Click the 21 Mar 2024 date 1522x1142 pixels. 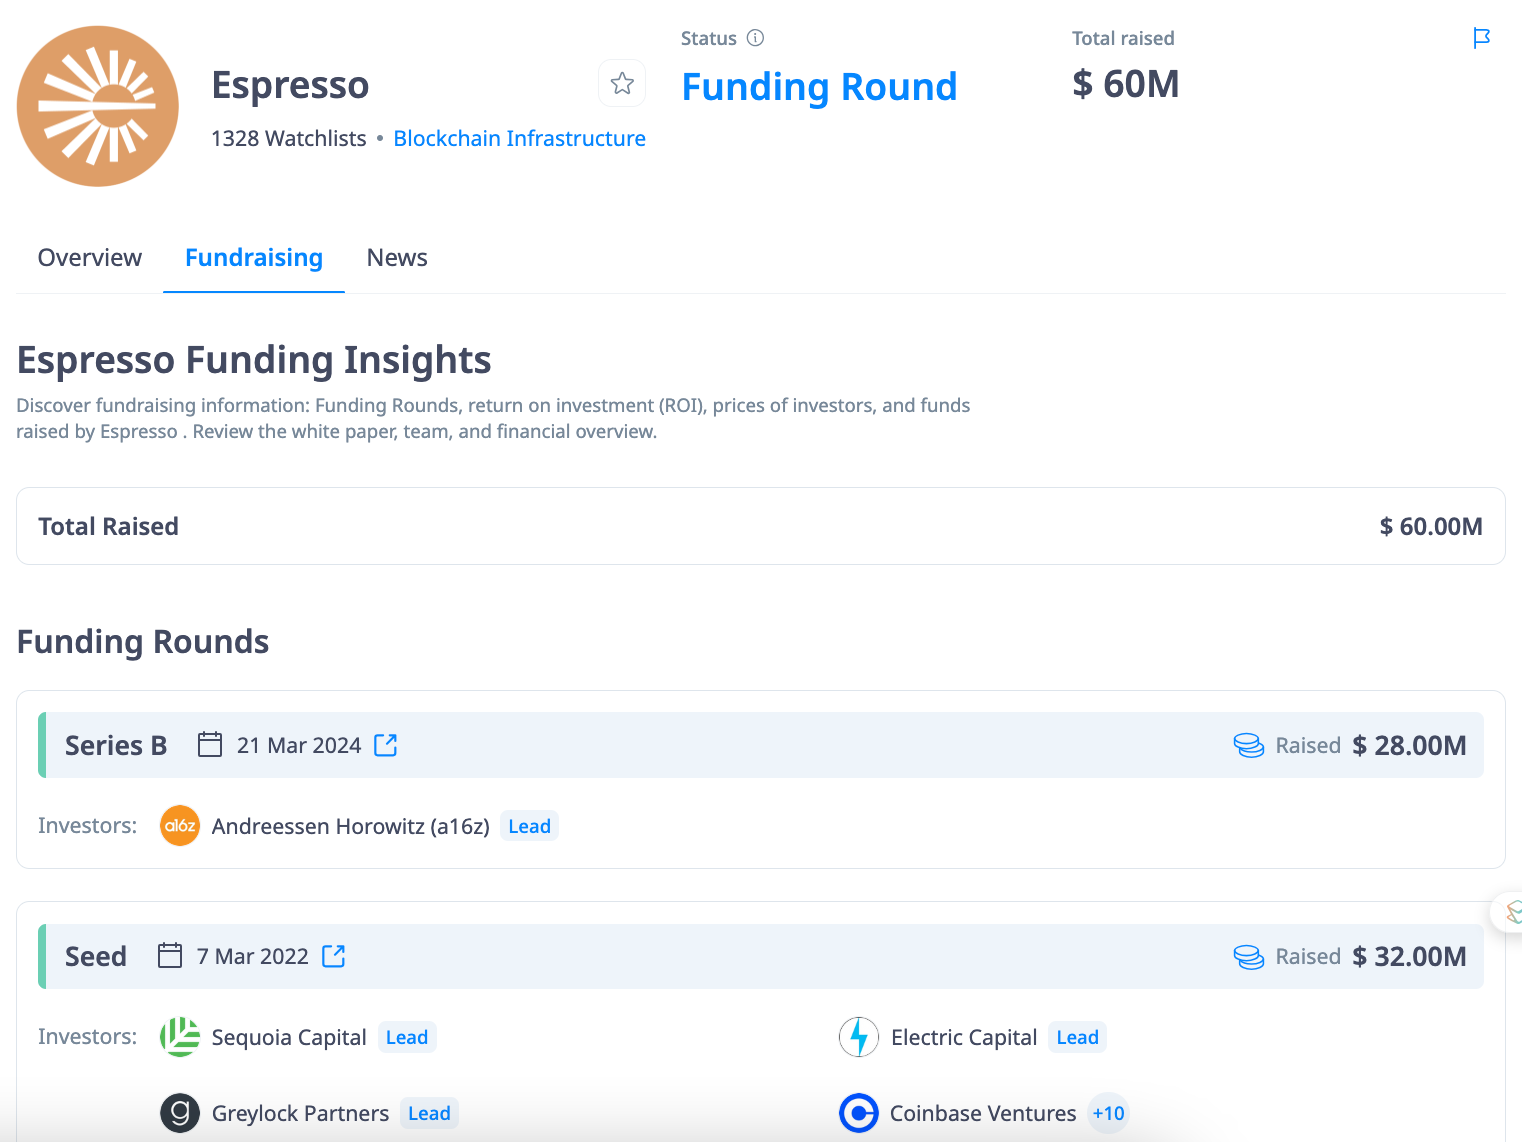pyautogui.click(x=299, y=745)
